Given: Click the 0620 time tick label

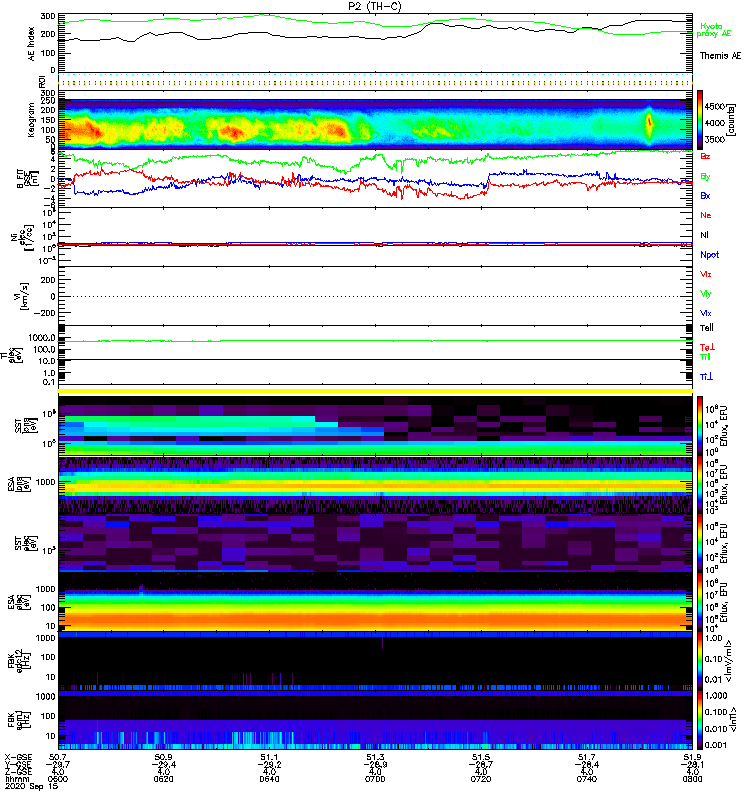Looking at the screenshot, I should [x=163, y=779].
